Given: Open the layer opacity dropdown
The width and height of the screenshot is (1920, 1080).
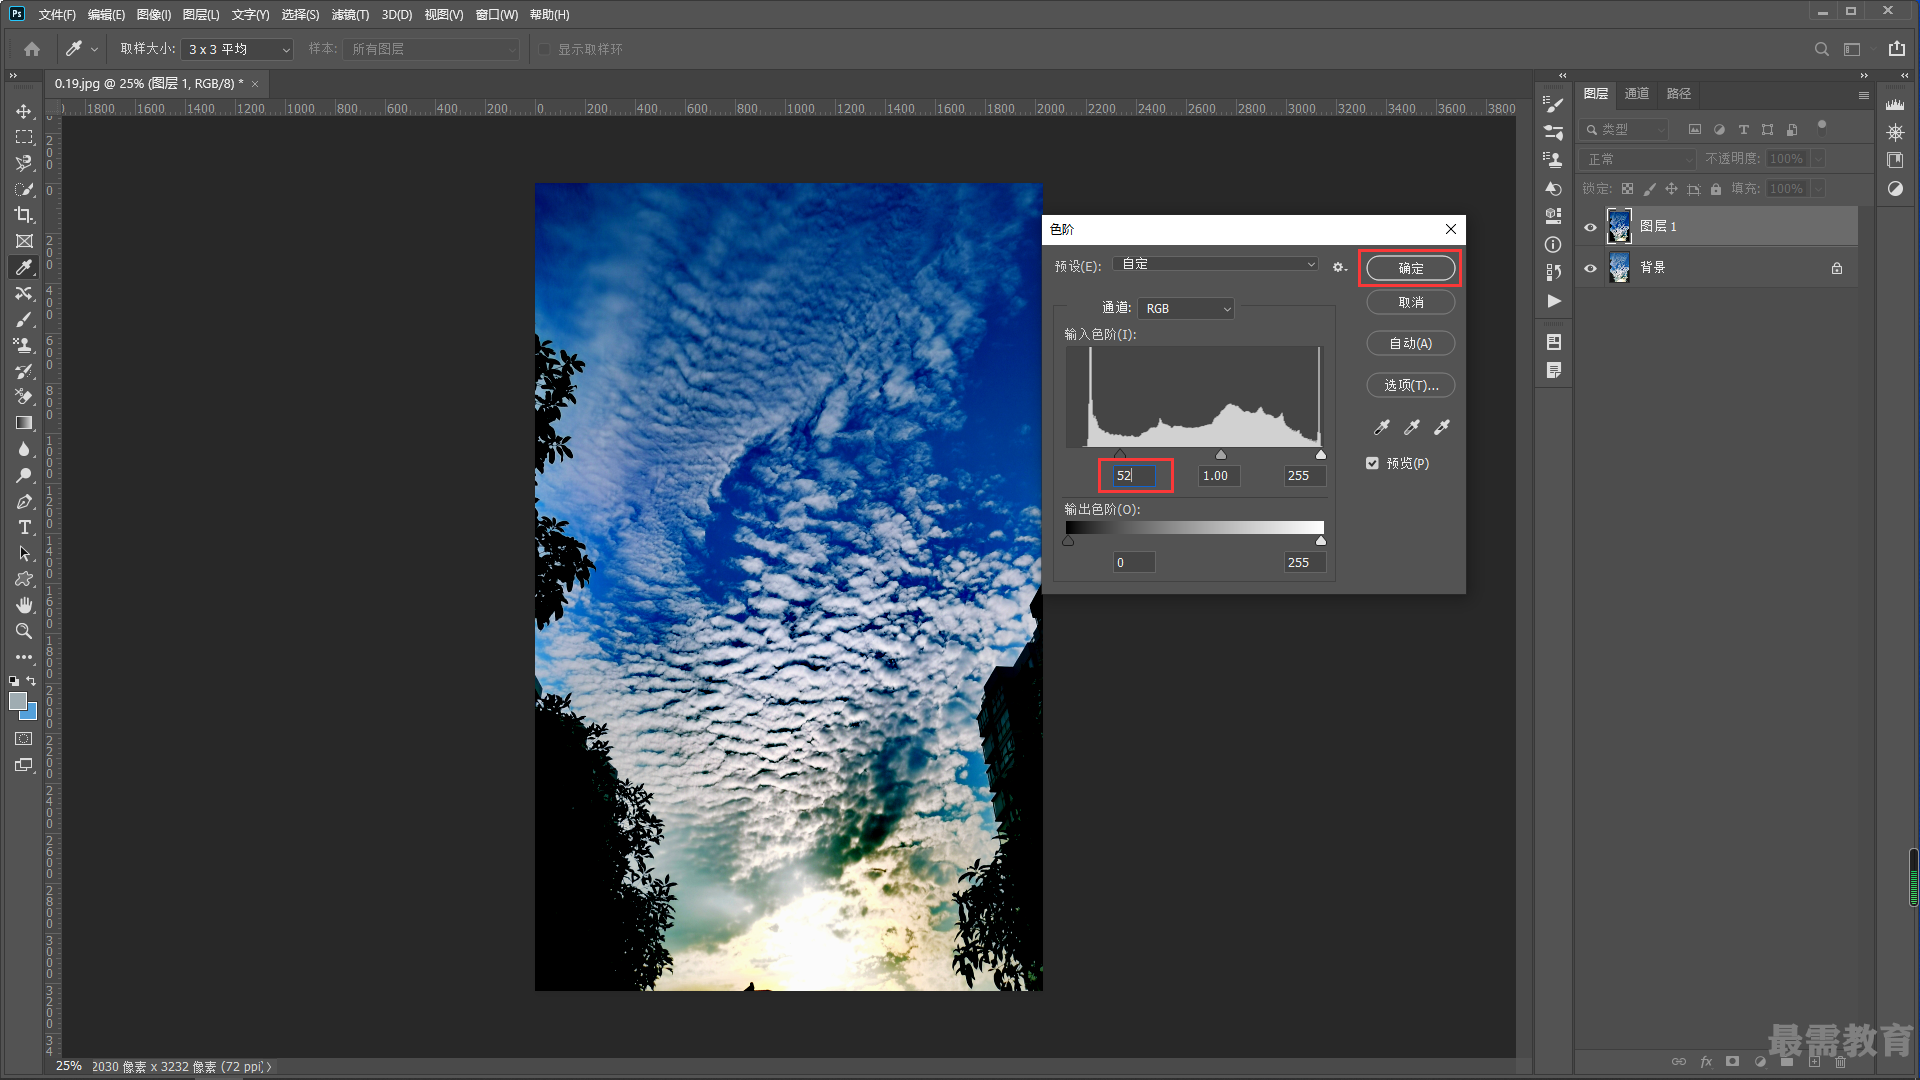Looking at the screenshot, I should [1818, 159].
